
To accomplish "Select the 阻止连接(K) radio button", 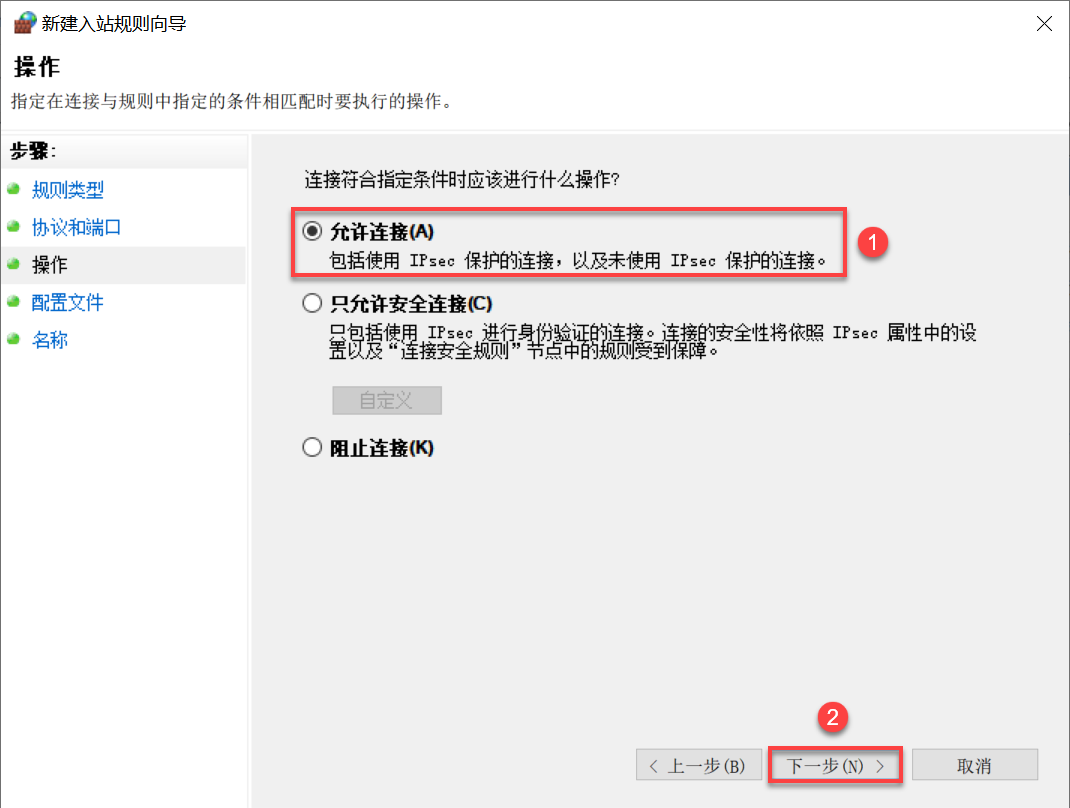I will click(x=312, y=448).
